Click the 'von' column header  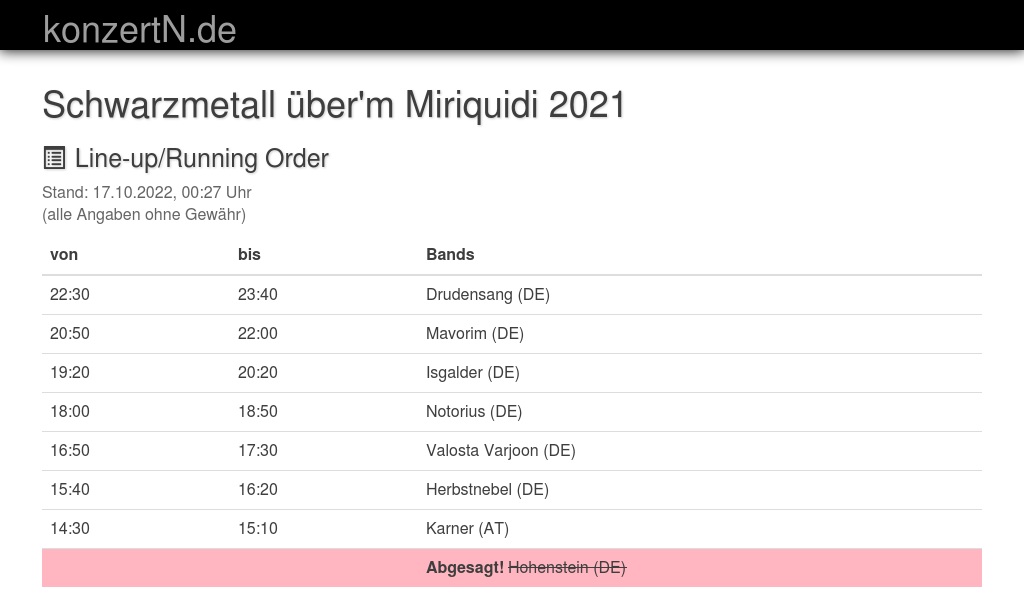(64, 254)
